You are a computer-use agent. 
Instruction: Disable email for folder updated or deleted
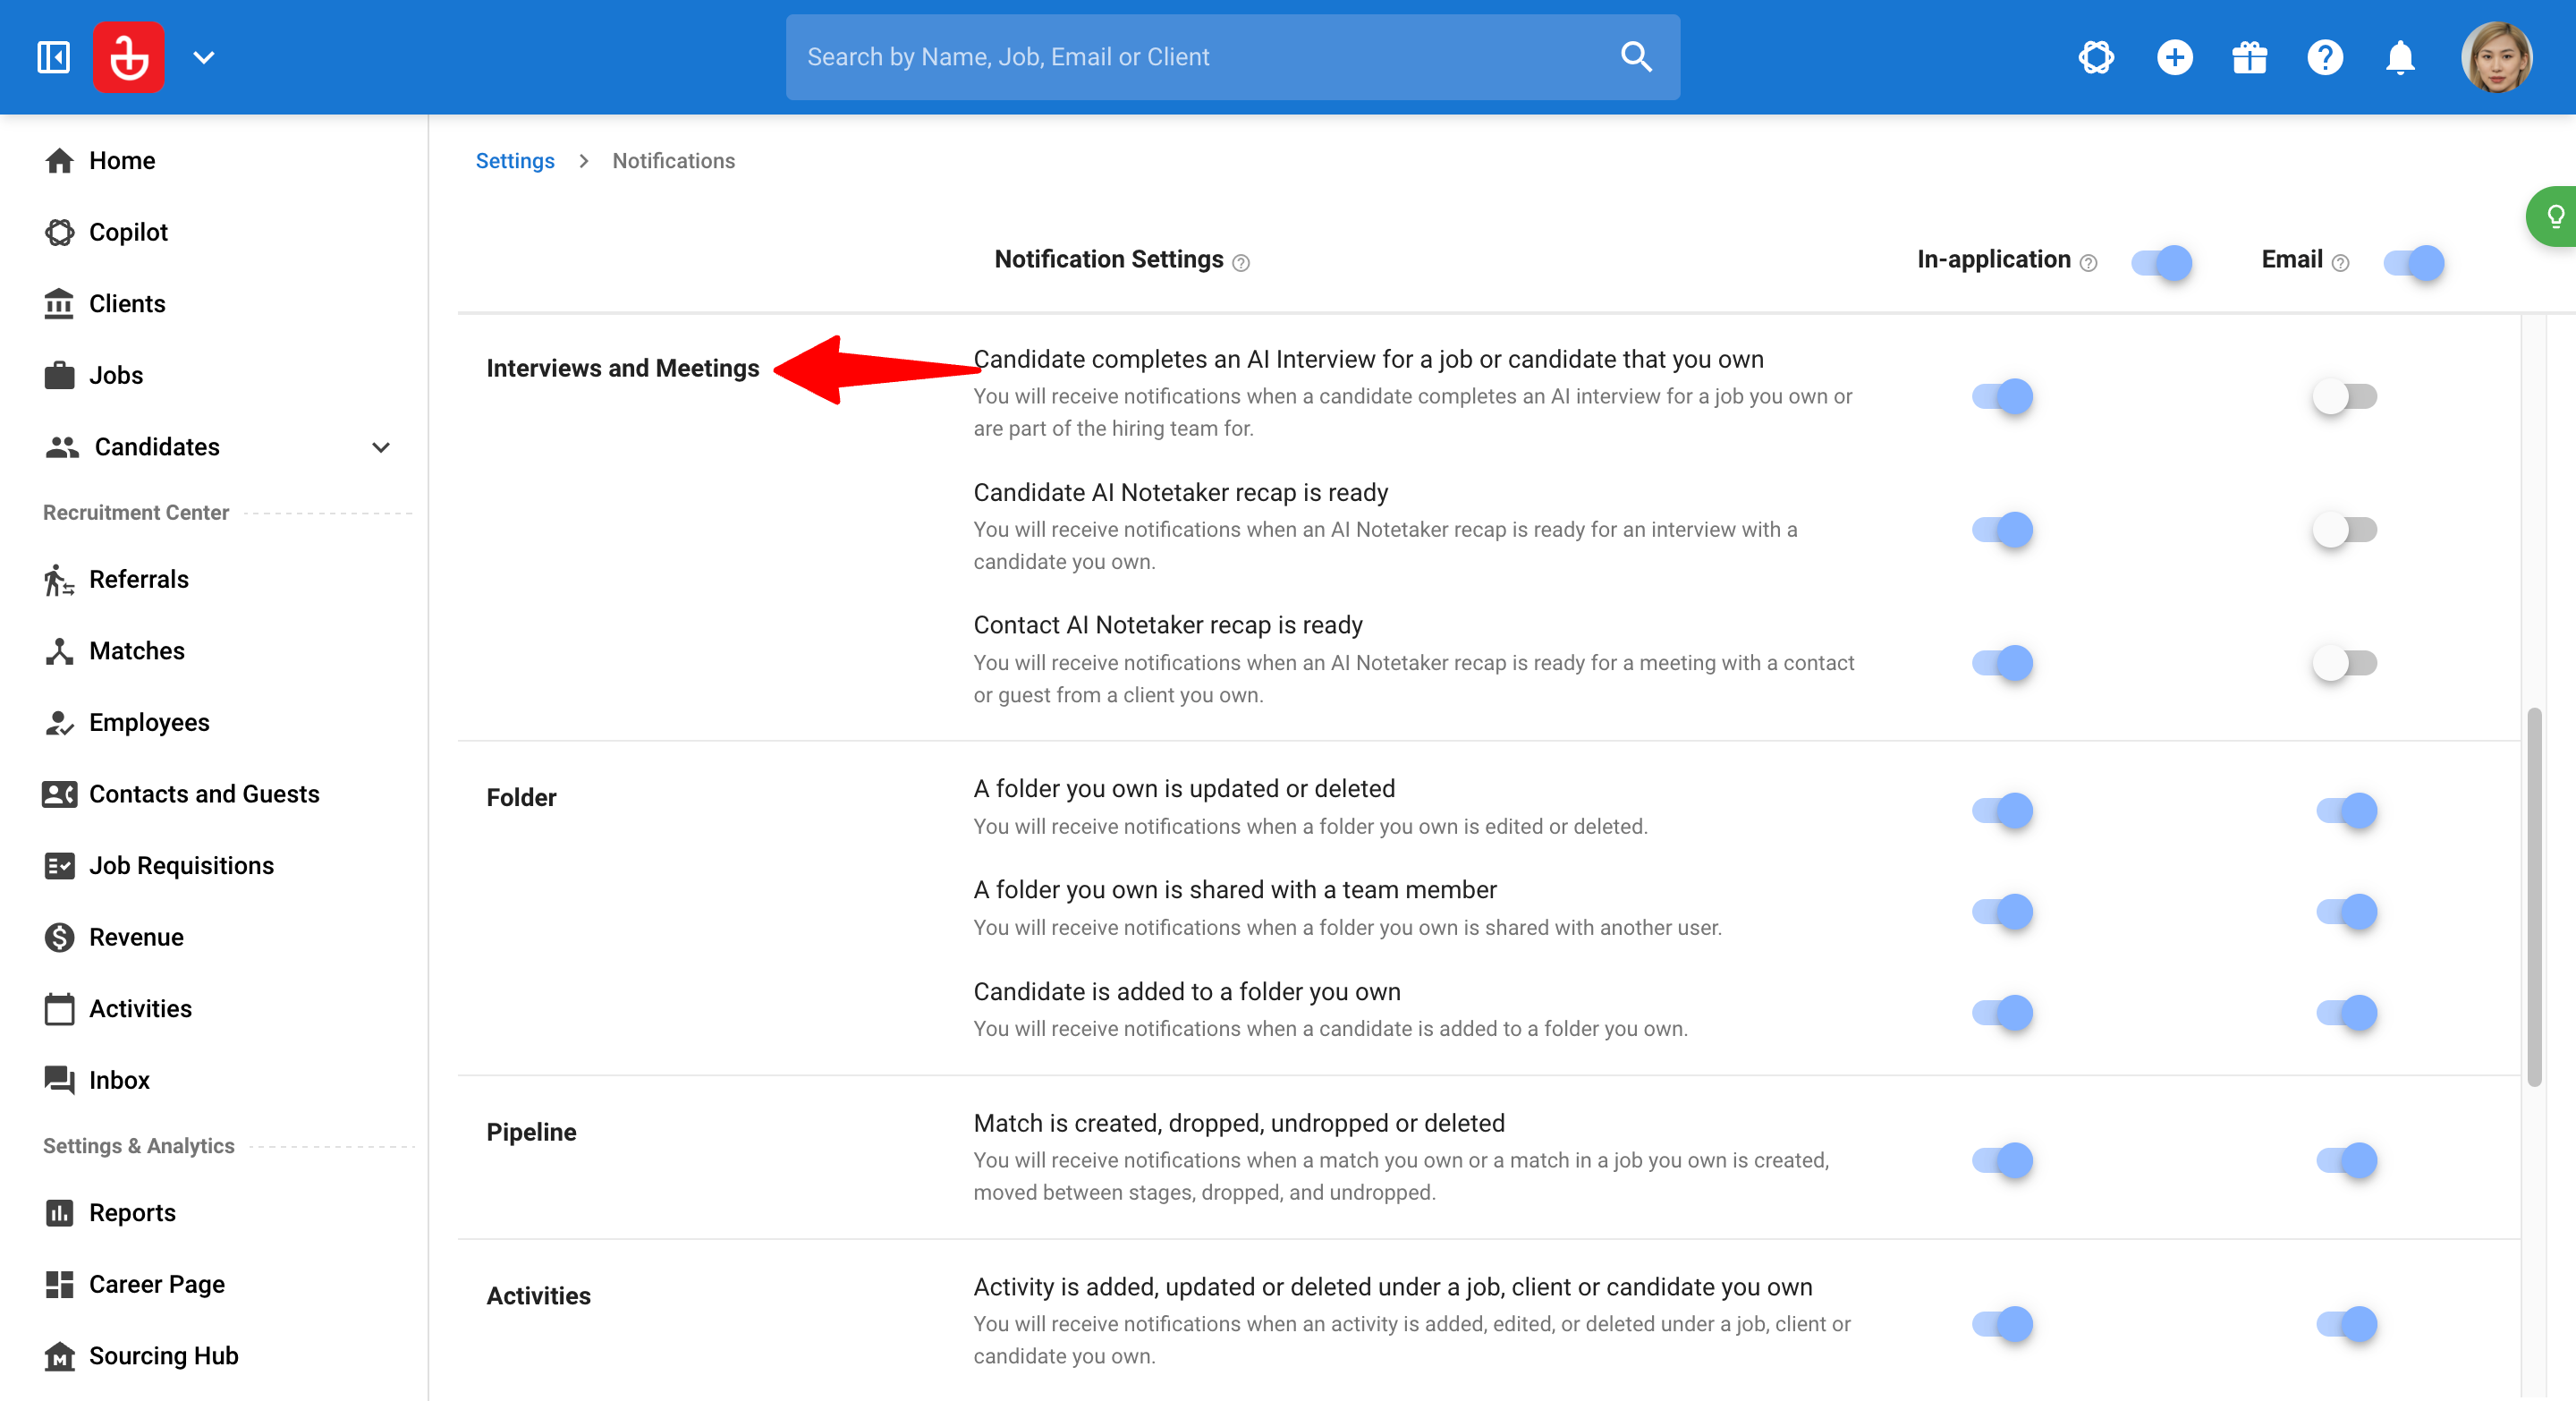2346,810
